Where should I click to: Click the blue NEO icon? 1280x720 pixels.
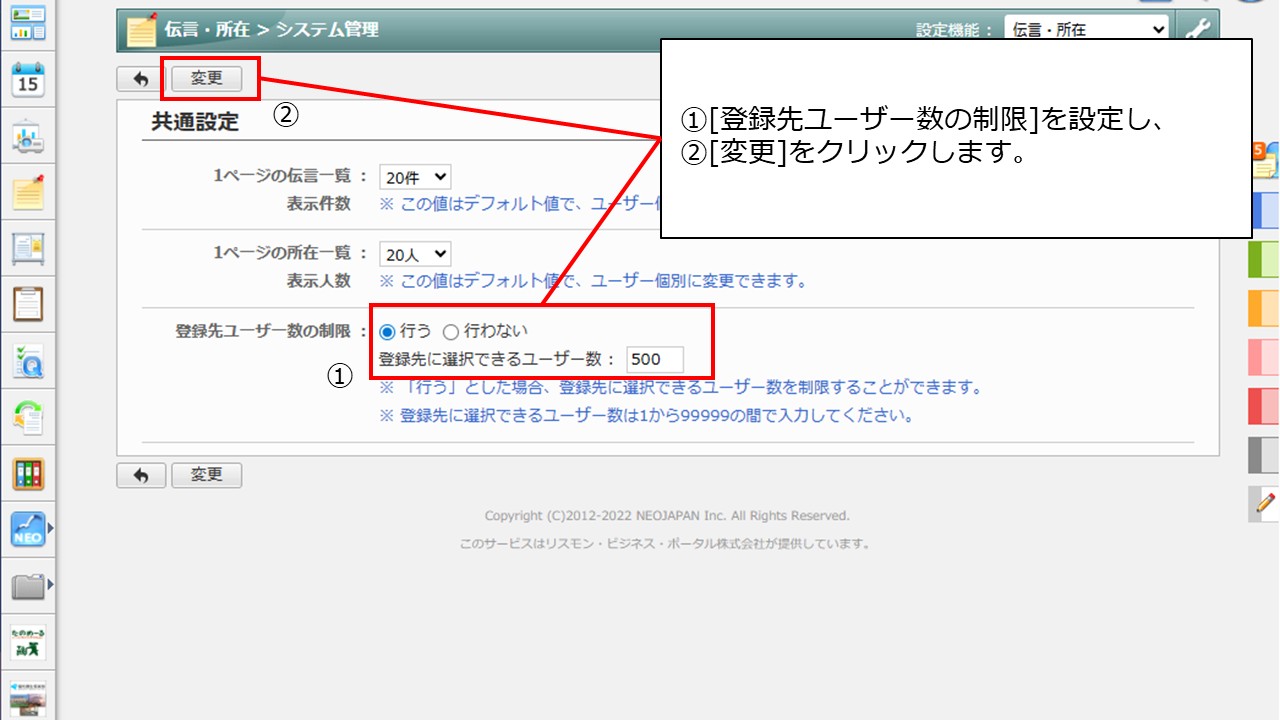(x=27, y=529)
